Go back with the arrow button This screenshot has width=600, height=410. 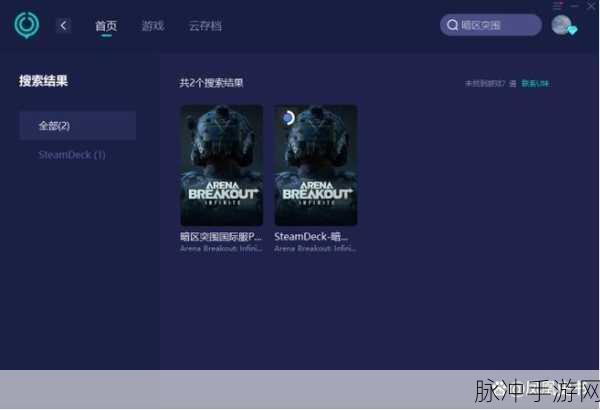[64, 26]
